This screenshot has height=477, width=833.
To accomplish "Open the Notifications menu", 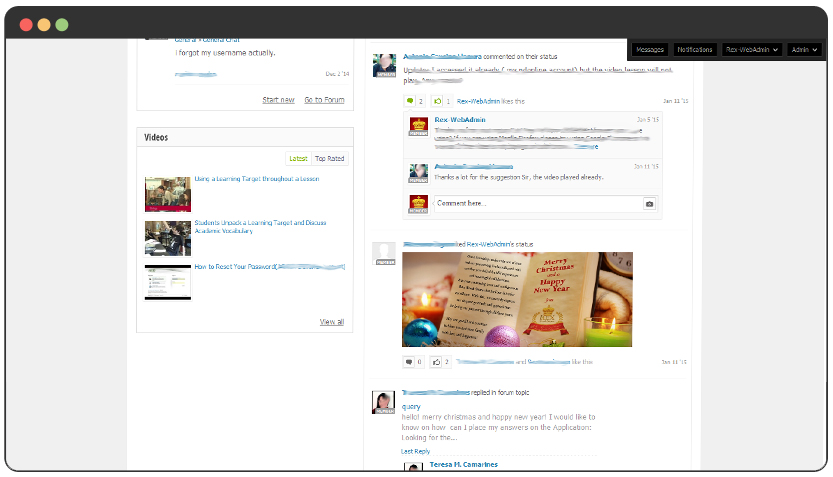I will 694,49.
